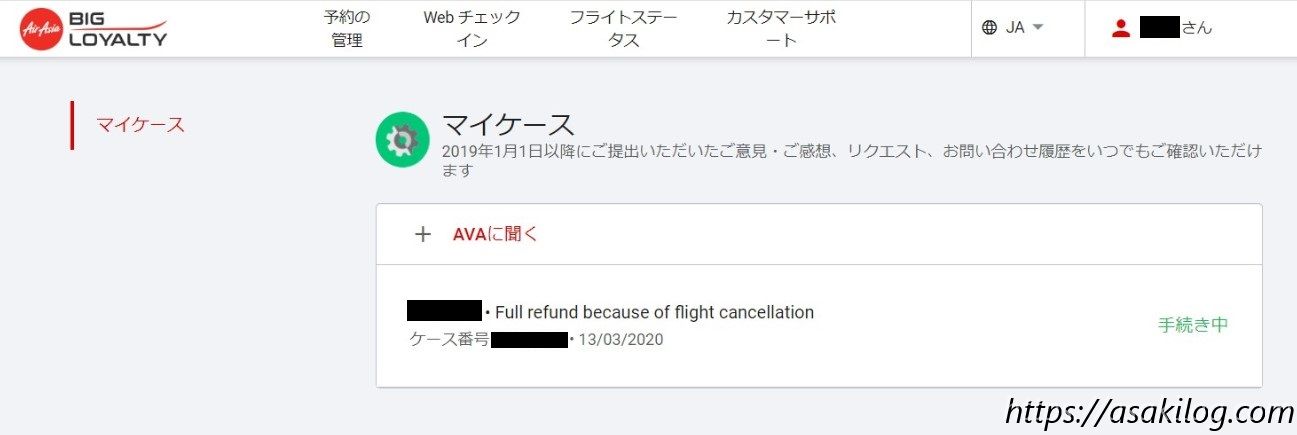The width and height of the screenshot is (1297, 435).
Task: Click the BIG LOYALTY brand logo
Action: click(x=118, y=29)
